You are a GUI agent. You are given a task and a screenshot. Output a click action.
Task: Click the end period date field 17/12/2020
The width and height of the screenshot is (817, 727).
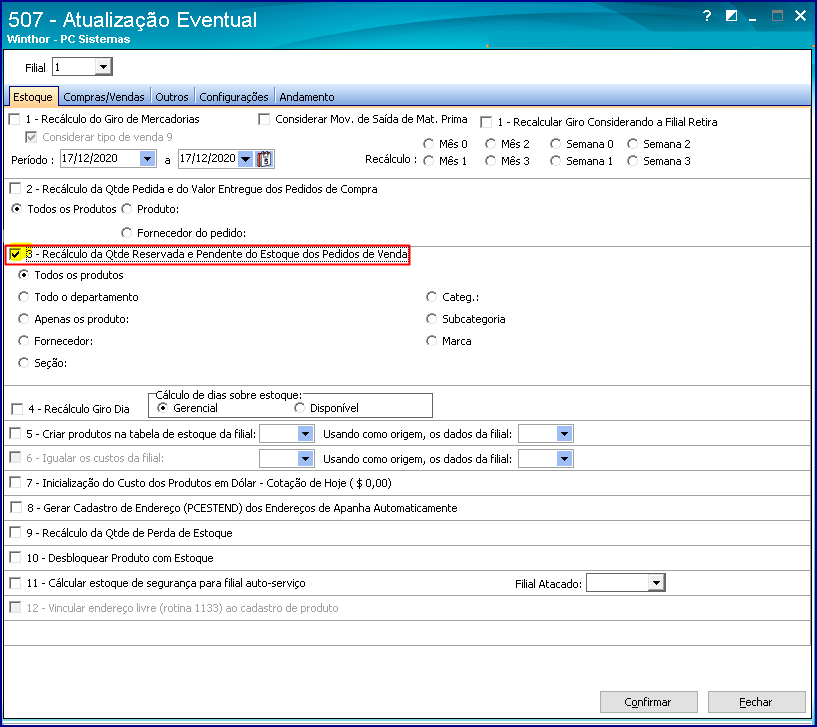[208, 158]
